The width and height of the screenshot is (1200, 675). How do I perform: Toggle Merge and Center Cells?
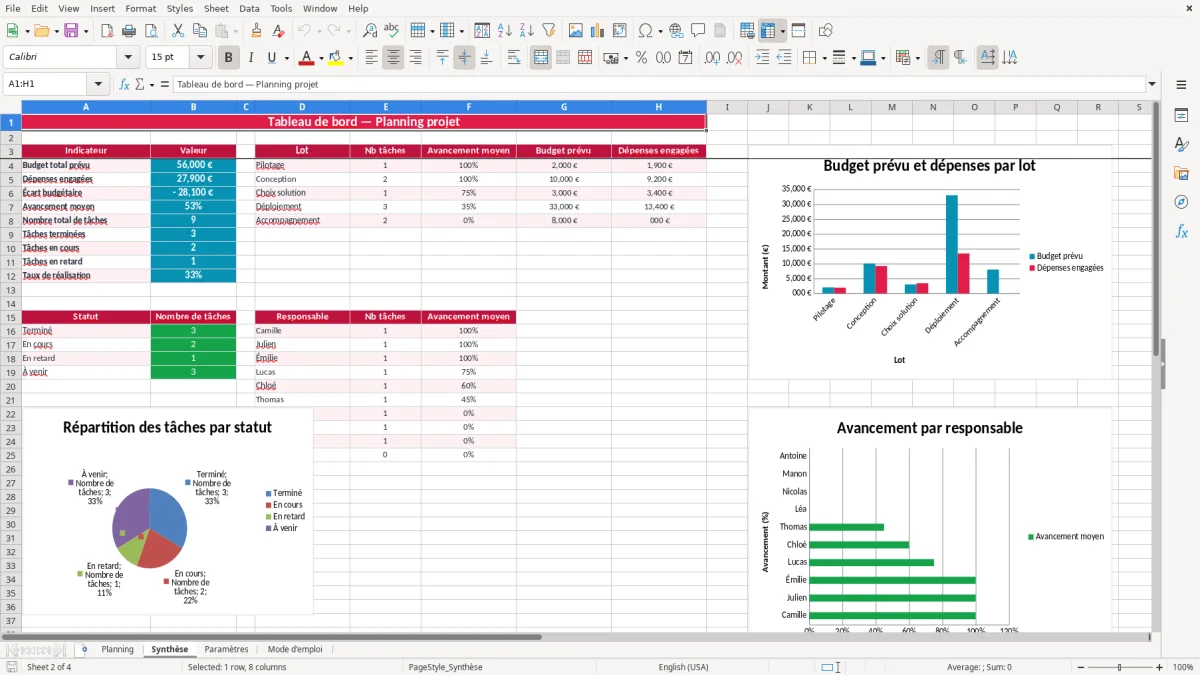[x=541, y=58]
